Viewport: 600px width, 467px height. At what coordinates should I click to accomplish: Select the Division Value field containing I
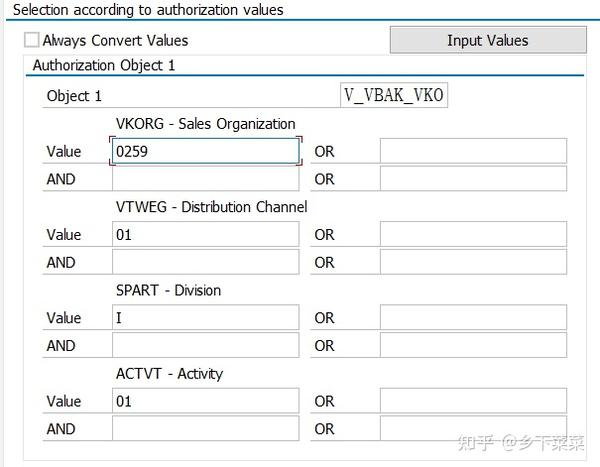click(205, 318)
